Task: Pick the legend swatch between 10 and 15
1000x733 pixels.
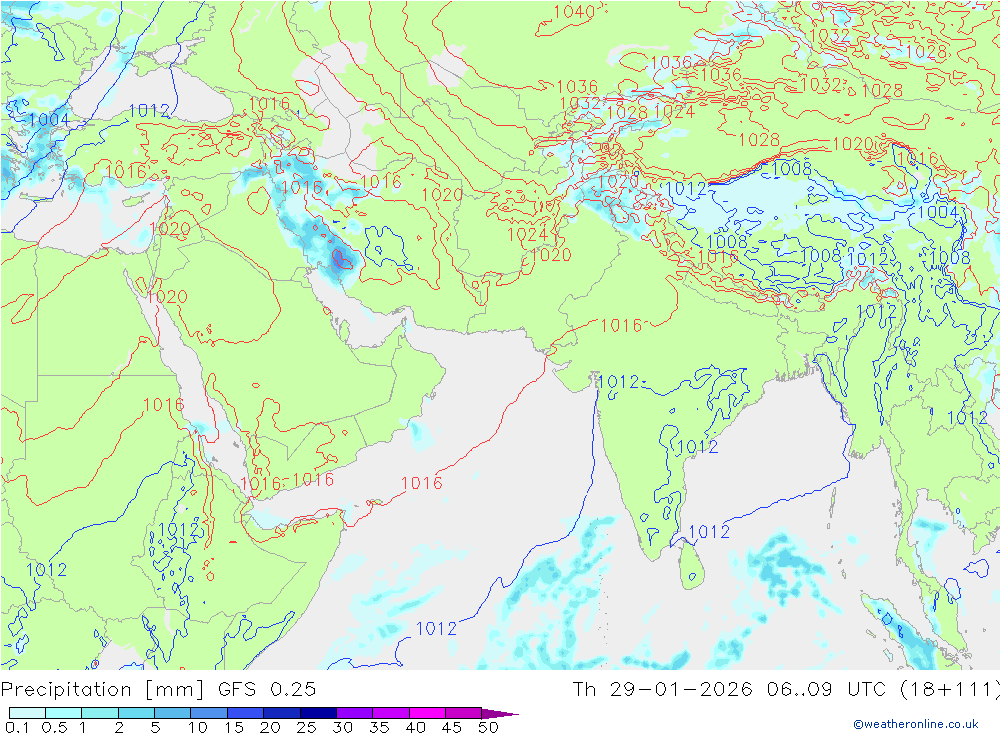Action: 209,713
